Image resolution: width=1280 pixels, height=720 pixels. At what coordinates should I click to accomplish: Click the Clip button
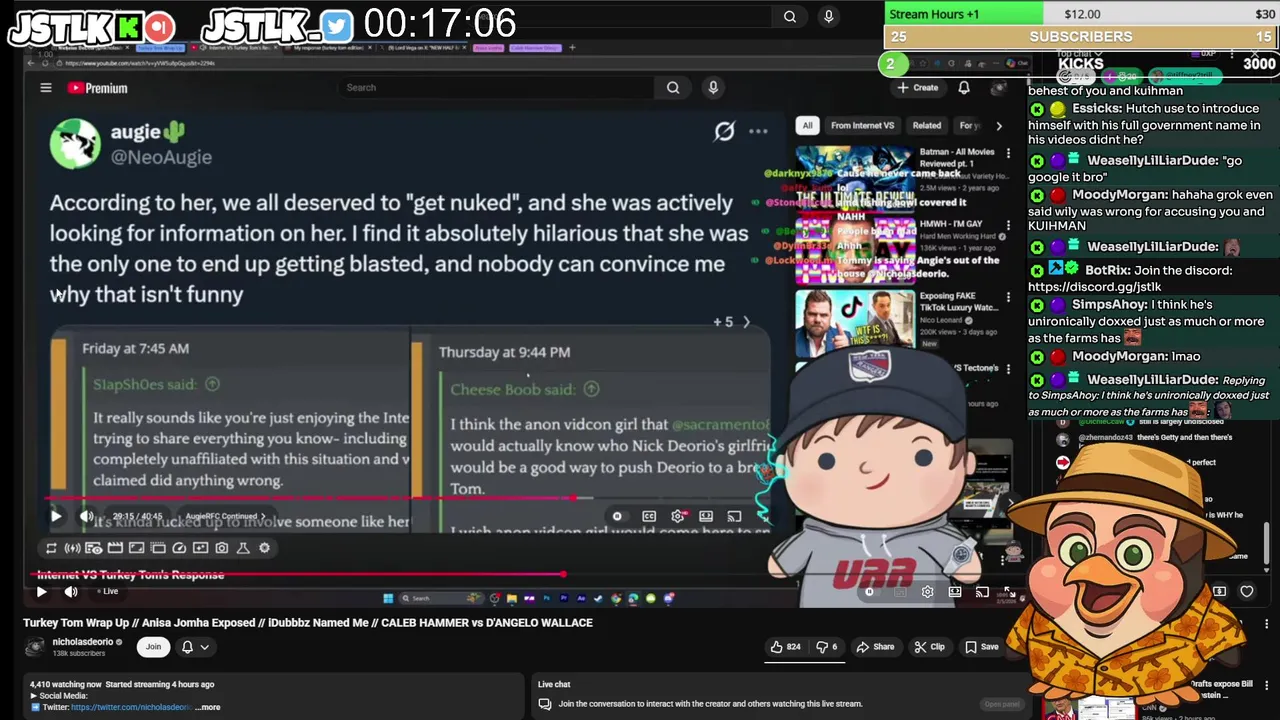point(929,647)
